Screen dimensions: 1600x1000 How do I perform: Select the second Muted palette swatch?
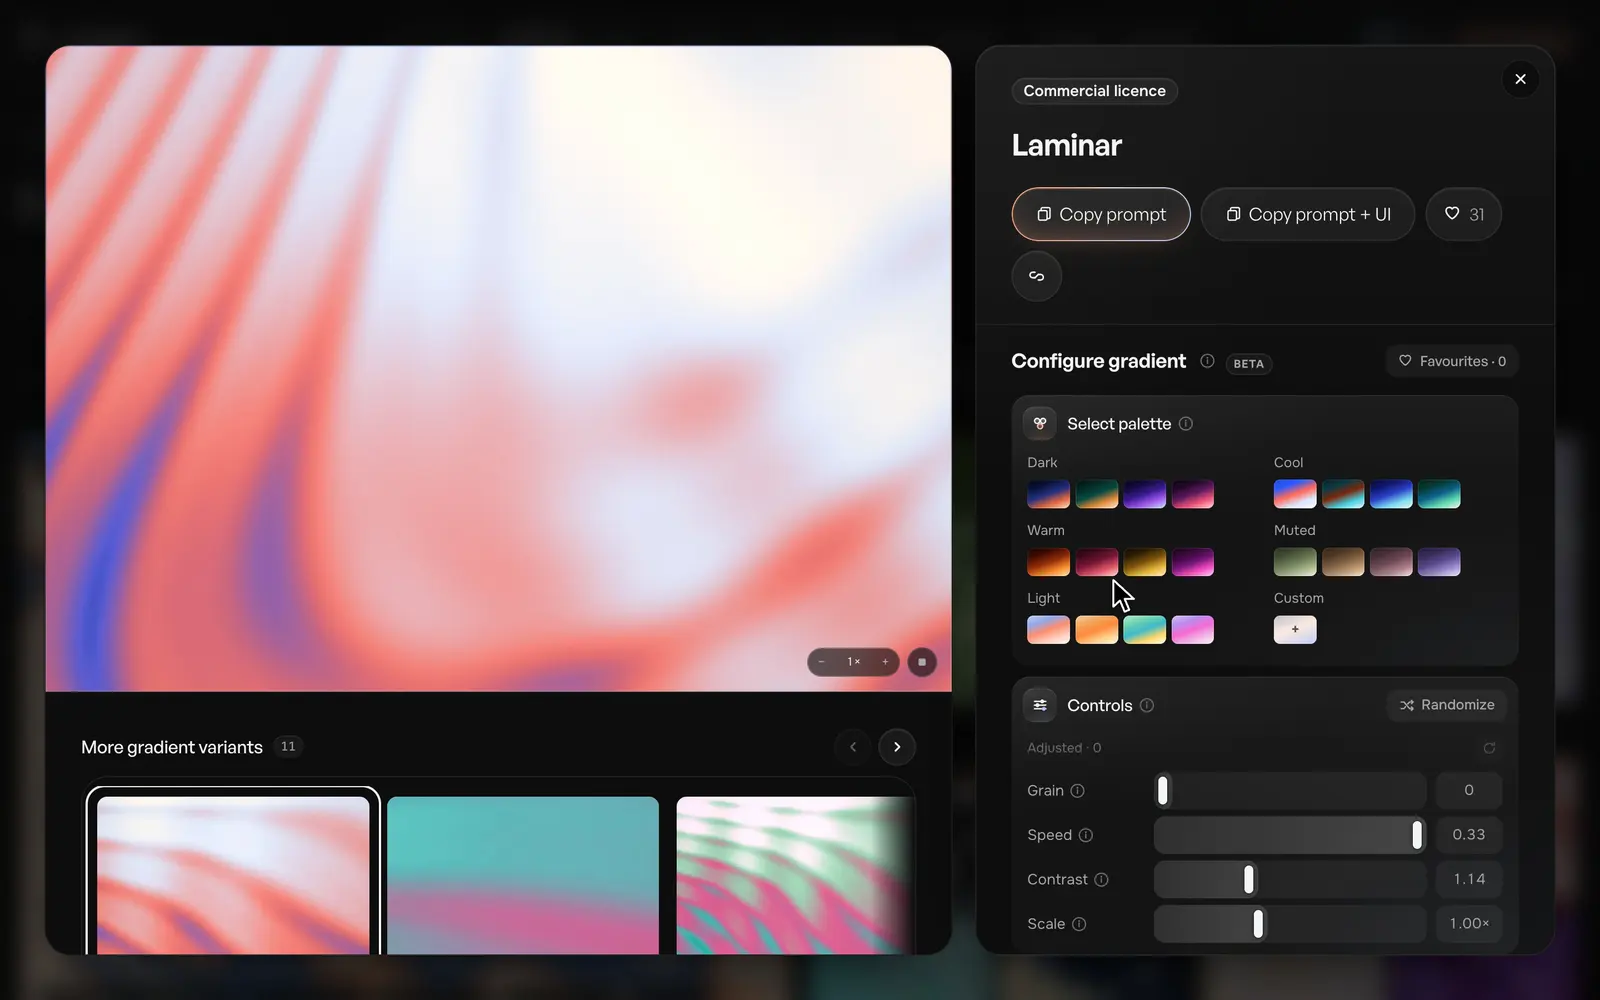(1343, 562)
